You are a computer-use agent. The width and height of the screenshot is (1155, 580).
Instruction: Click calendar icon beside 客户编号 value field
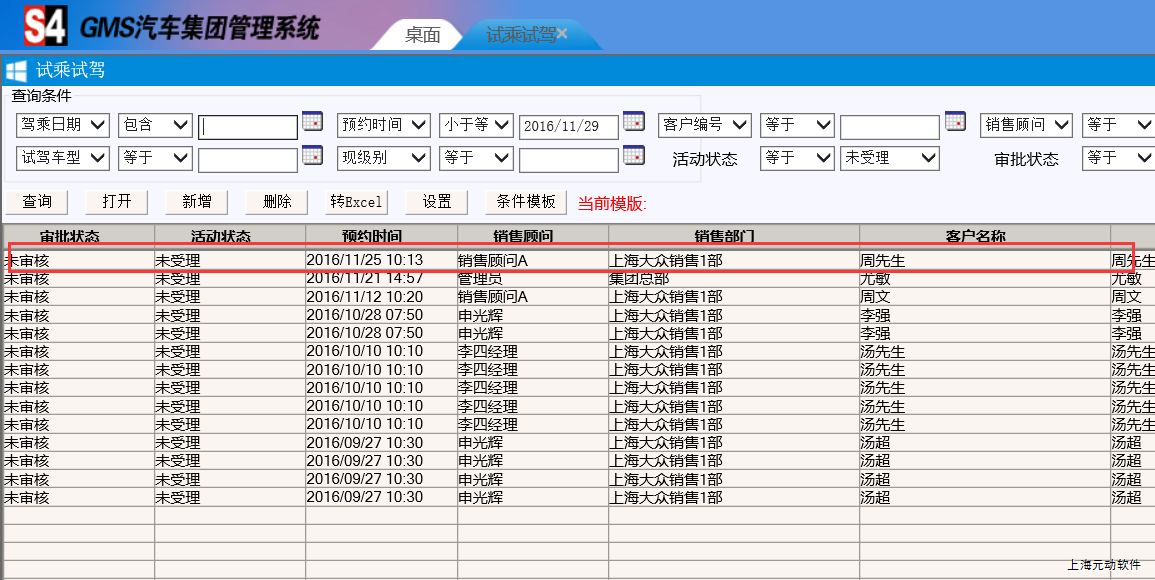point(955,122)
